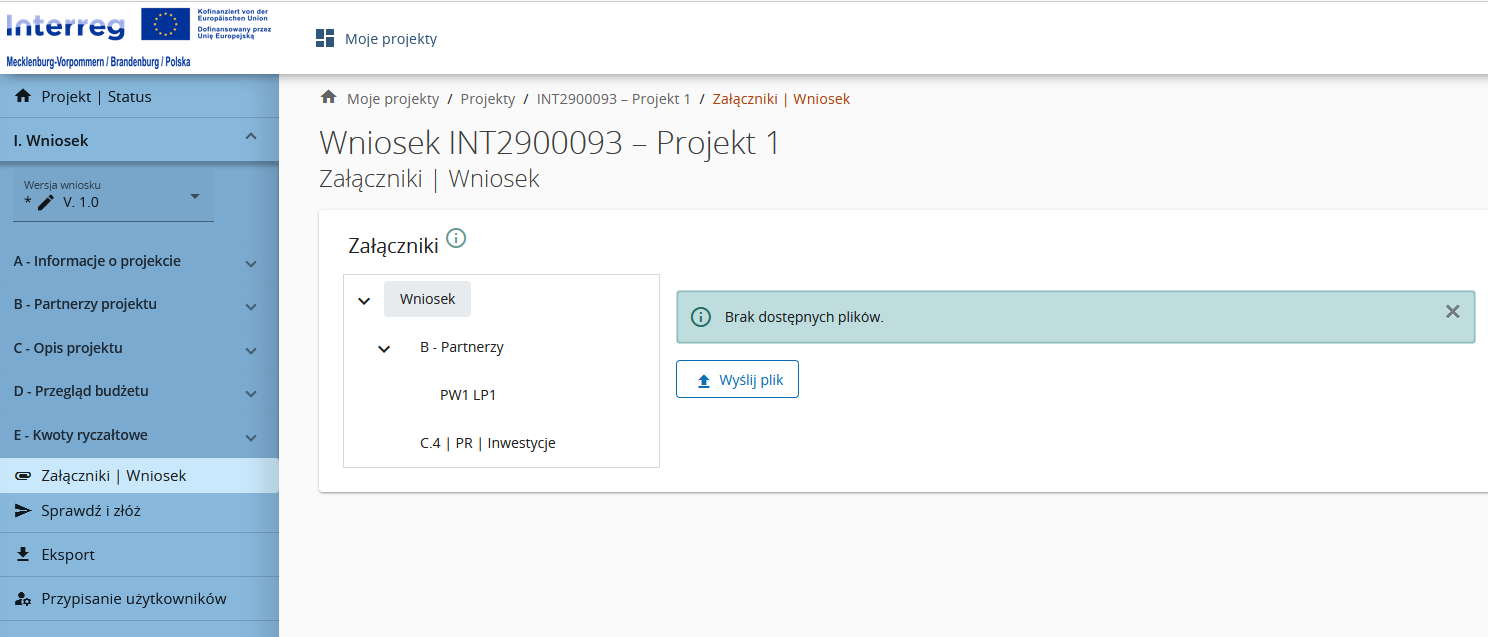Collapse the I. Wniosek sidebar section
Screen dimensions: 1488x637
(251, 138)
